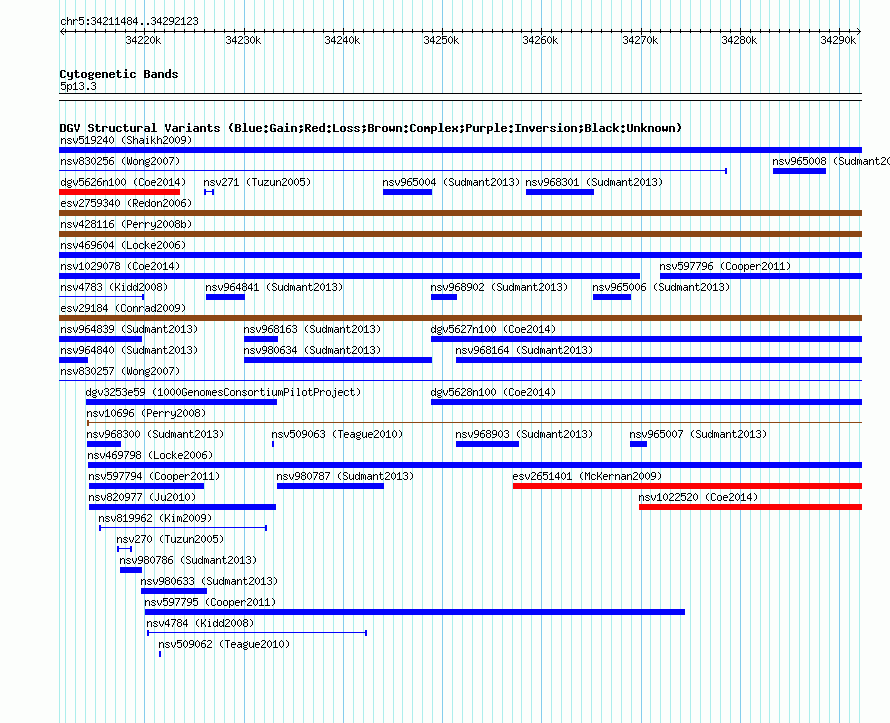Image resolution: width=890 pixels, height=723 pixels.
Task: Click nsv968300 (Sudmant2013) label
Action: 155,434
